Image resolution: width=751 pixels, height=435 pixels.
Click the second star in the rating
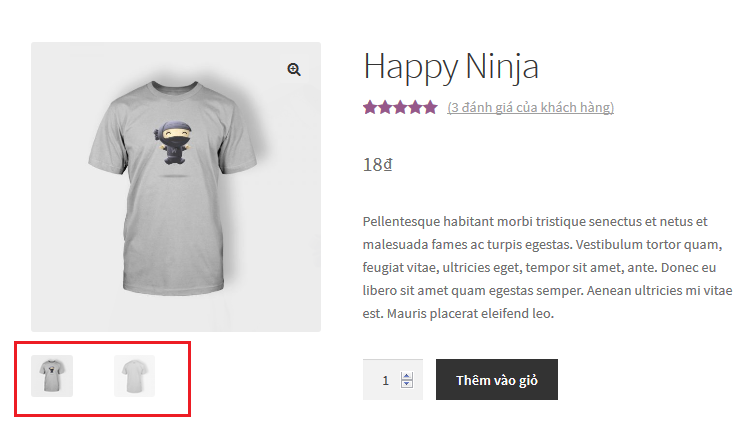coord(385,107)
